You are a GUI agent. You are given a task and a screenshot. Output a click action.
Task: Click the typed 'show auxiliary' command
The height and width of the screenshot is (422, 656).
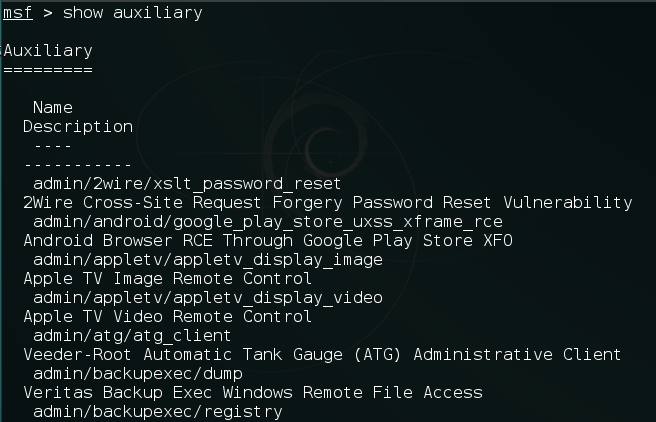[x=133, y=13]
